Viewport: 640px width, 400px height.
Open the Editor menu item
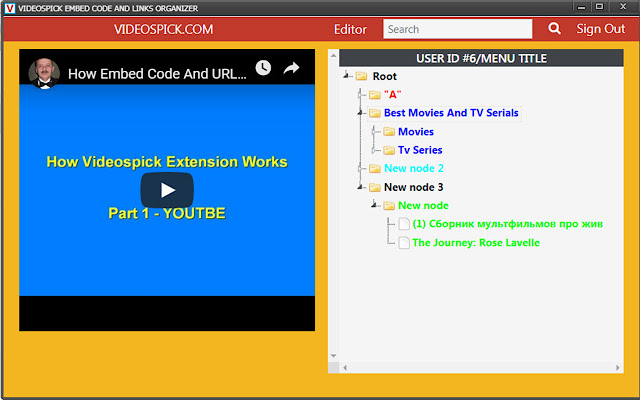click(x=350, y=29)
